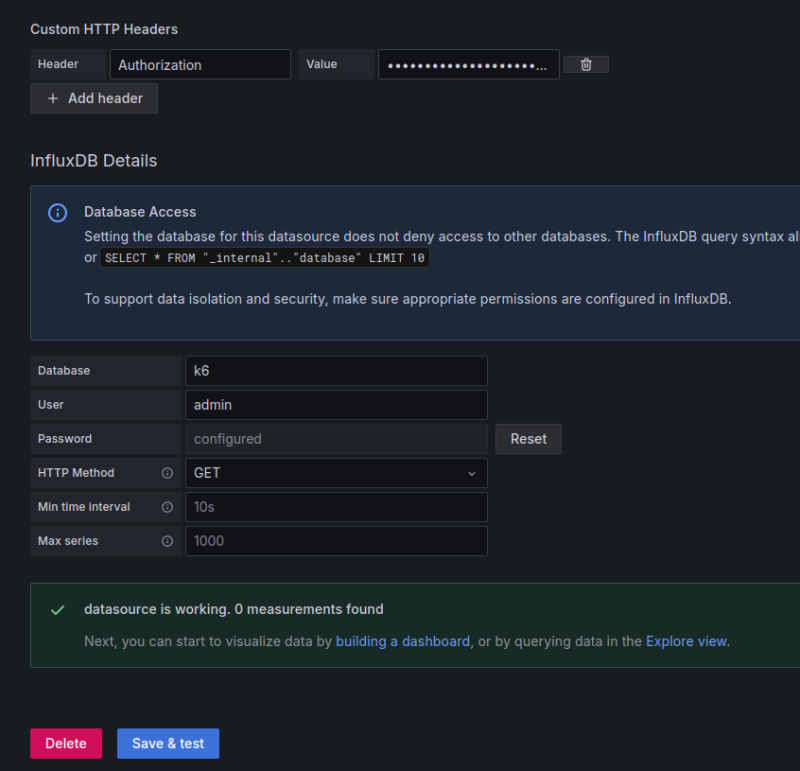Viewport: 800px width, 771px height.
Task: Open the HTTP Method GET dropdown
Action: tap(336, 473)
